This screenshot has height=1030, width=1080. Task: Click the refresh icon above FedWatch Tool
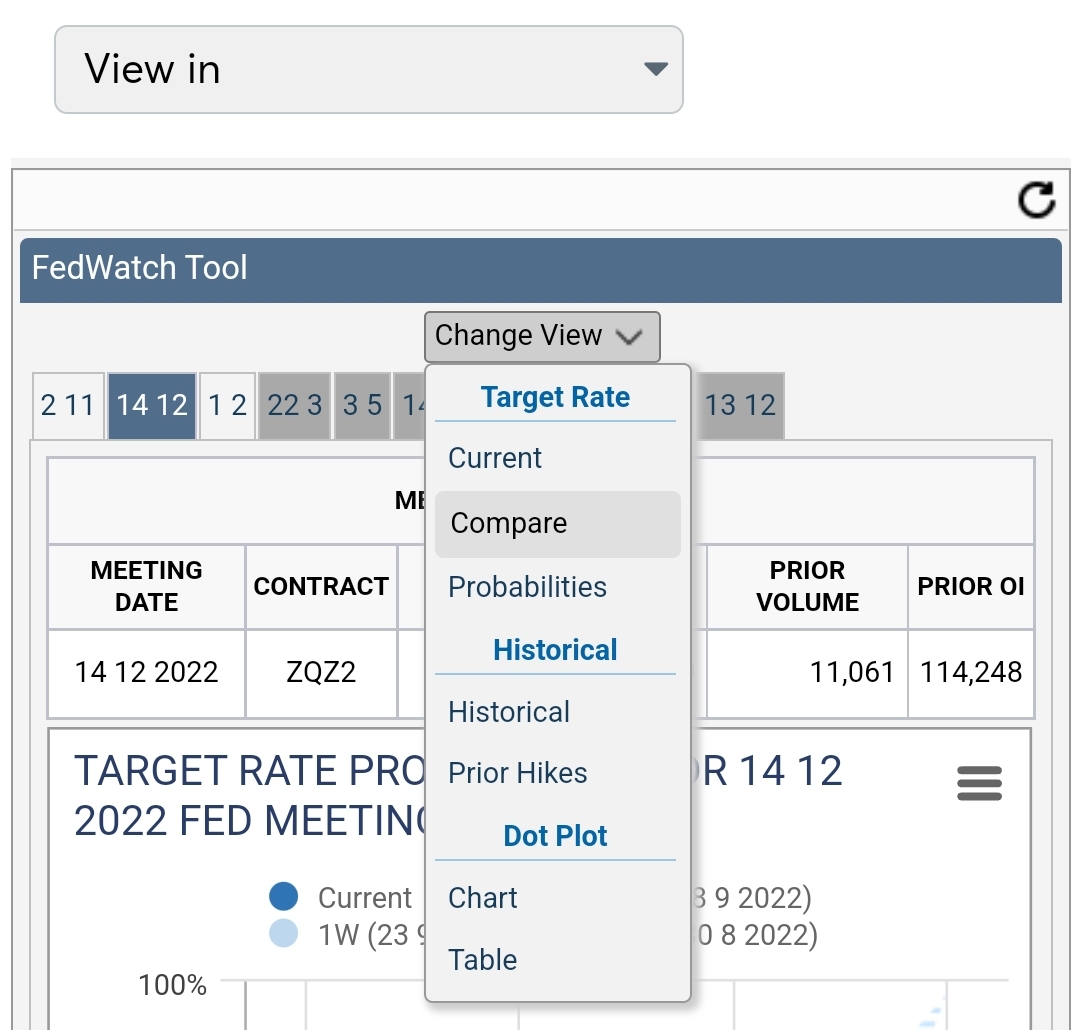point(1037,200)
